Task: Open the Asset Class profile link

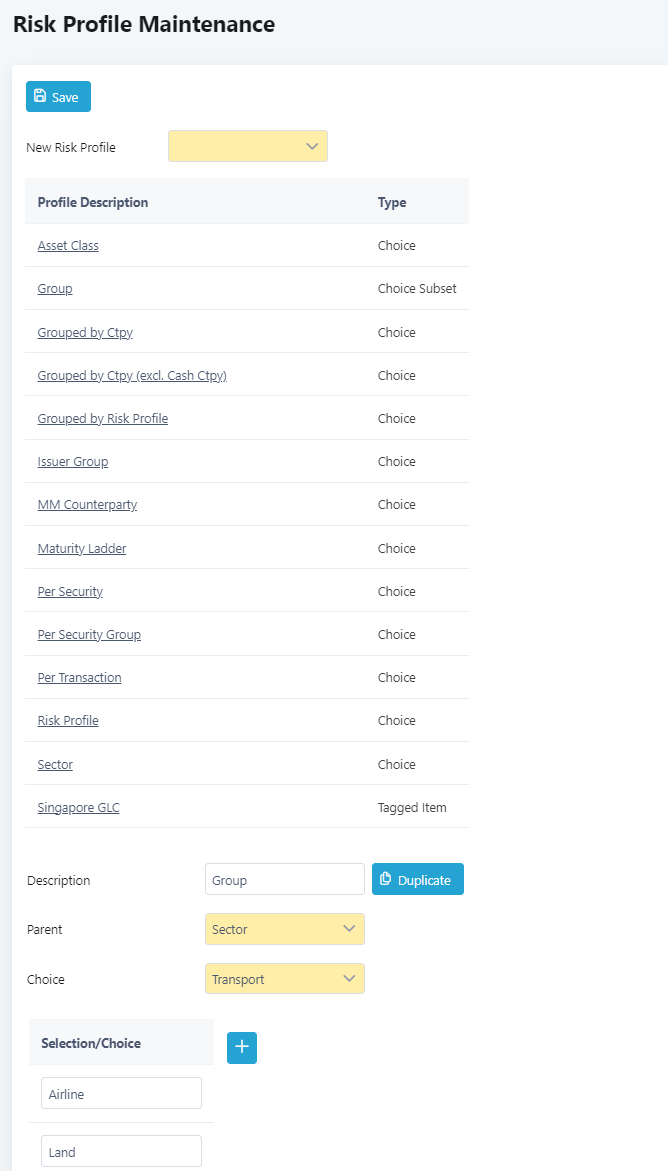Action: click(x=68, y=245)
